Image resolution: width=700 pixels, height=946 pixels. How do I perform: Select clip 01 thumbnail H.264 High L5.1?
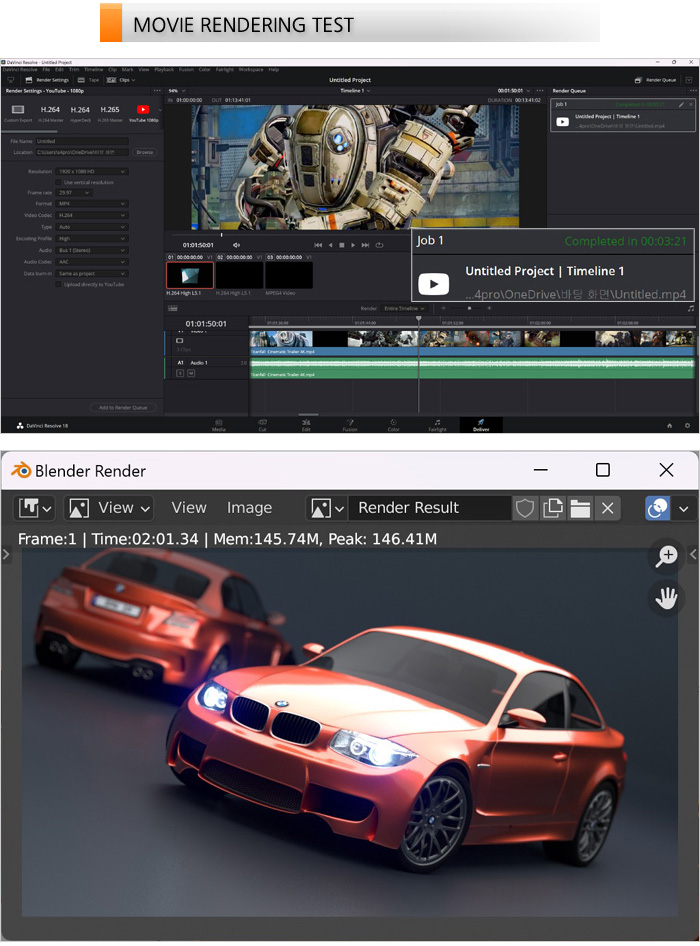coord(190,276)
